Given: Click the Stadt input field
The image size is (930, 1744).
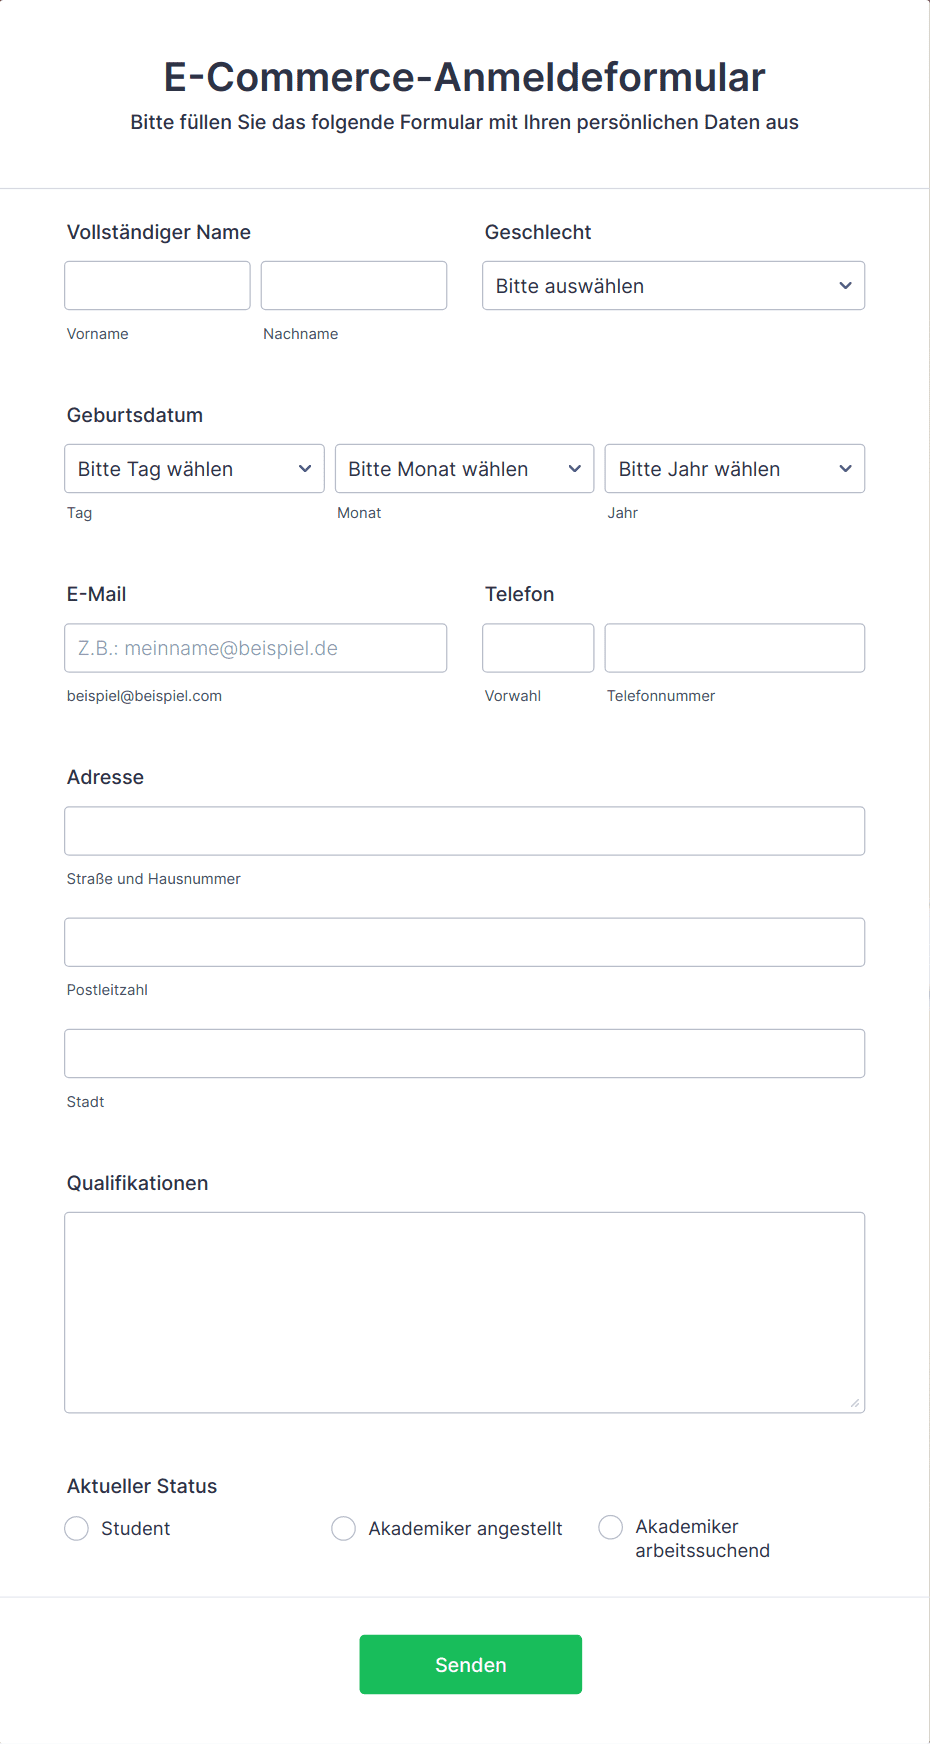Looking at the screenshot, I should 464,1053.
